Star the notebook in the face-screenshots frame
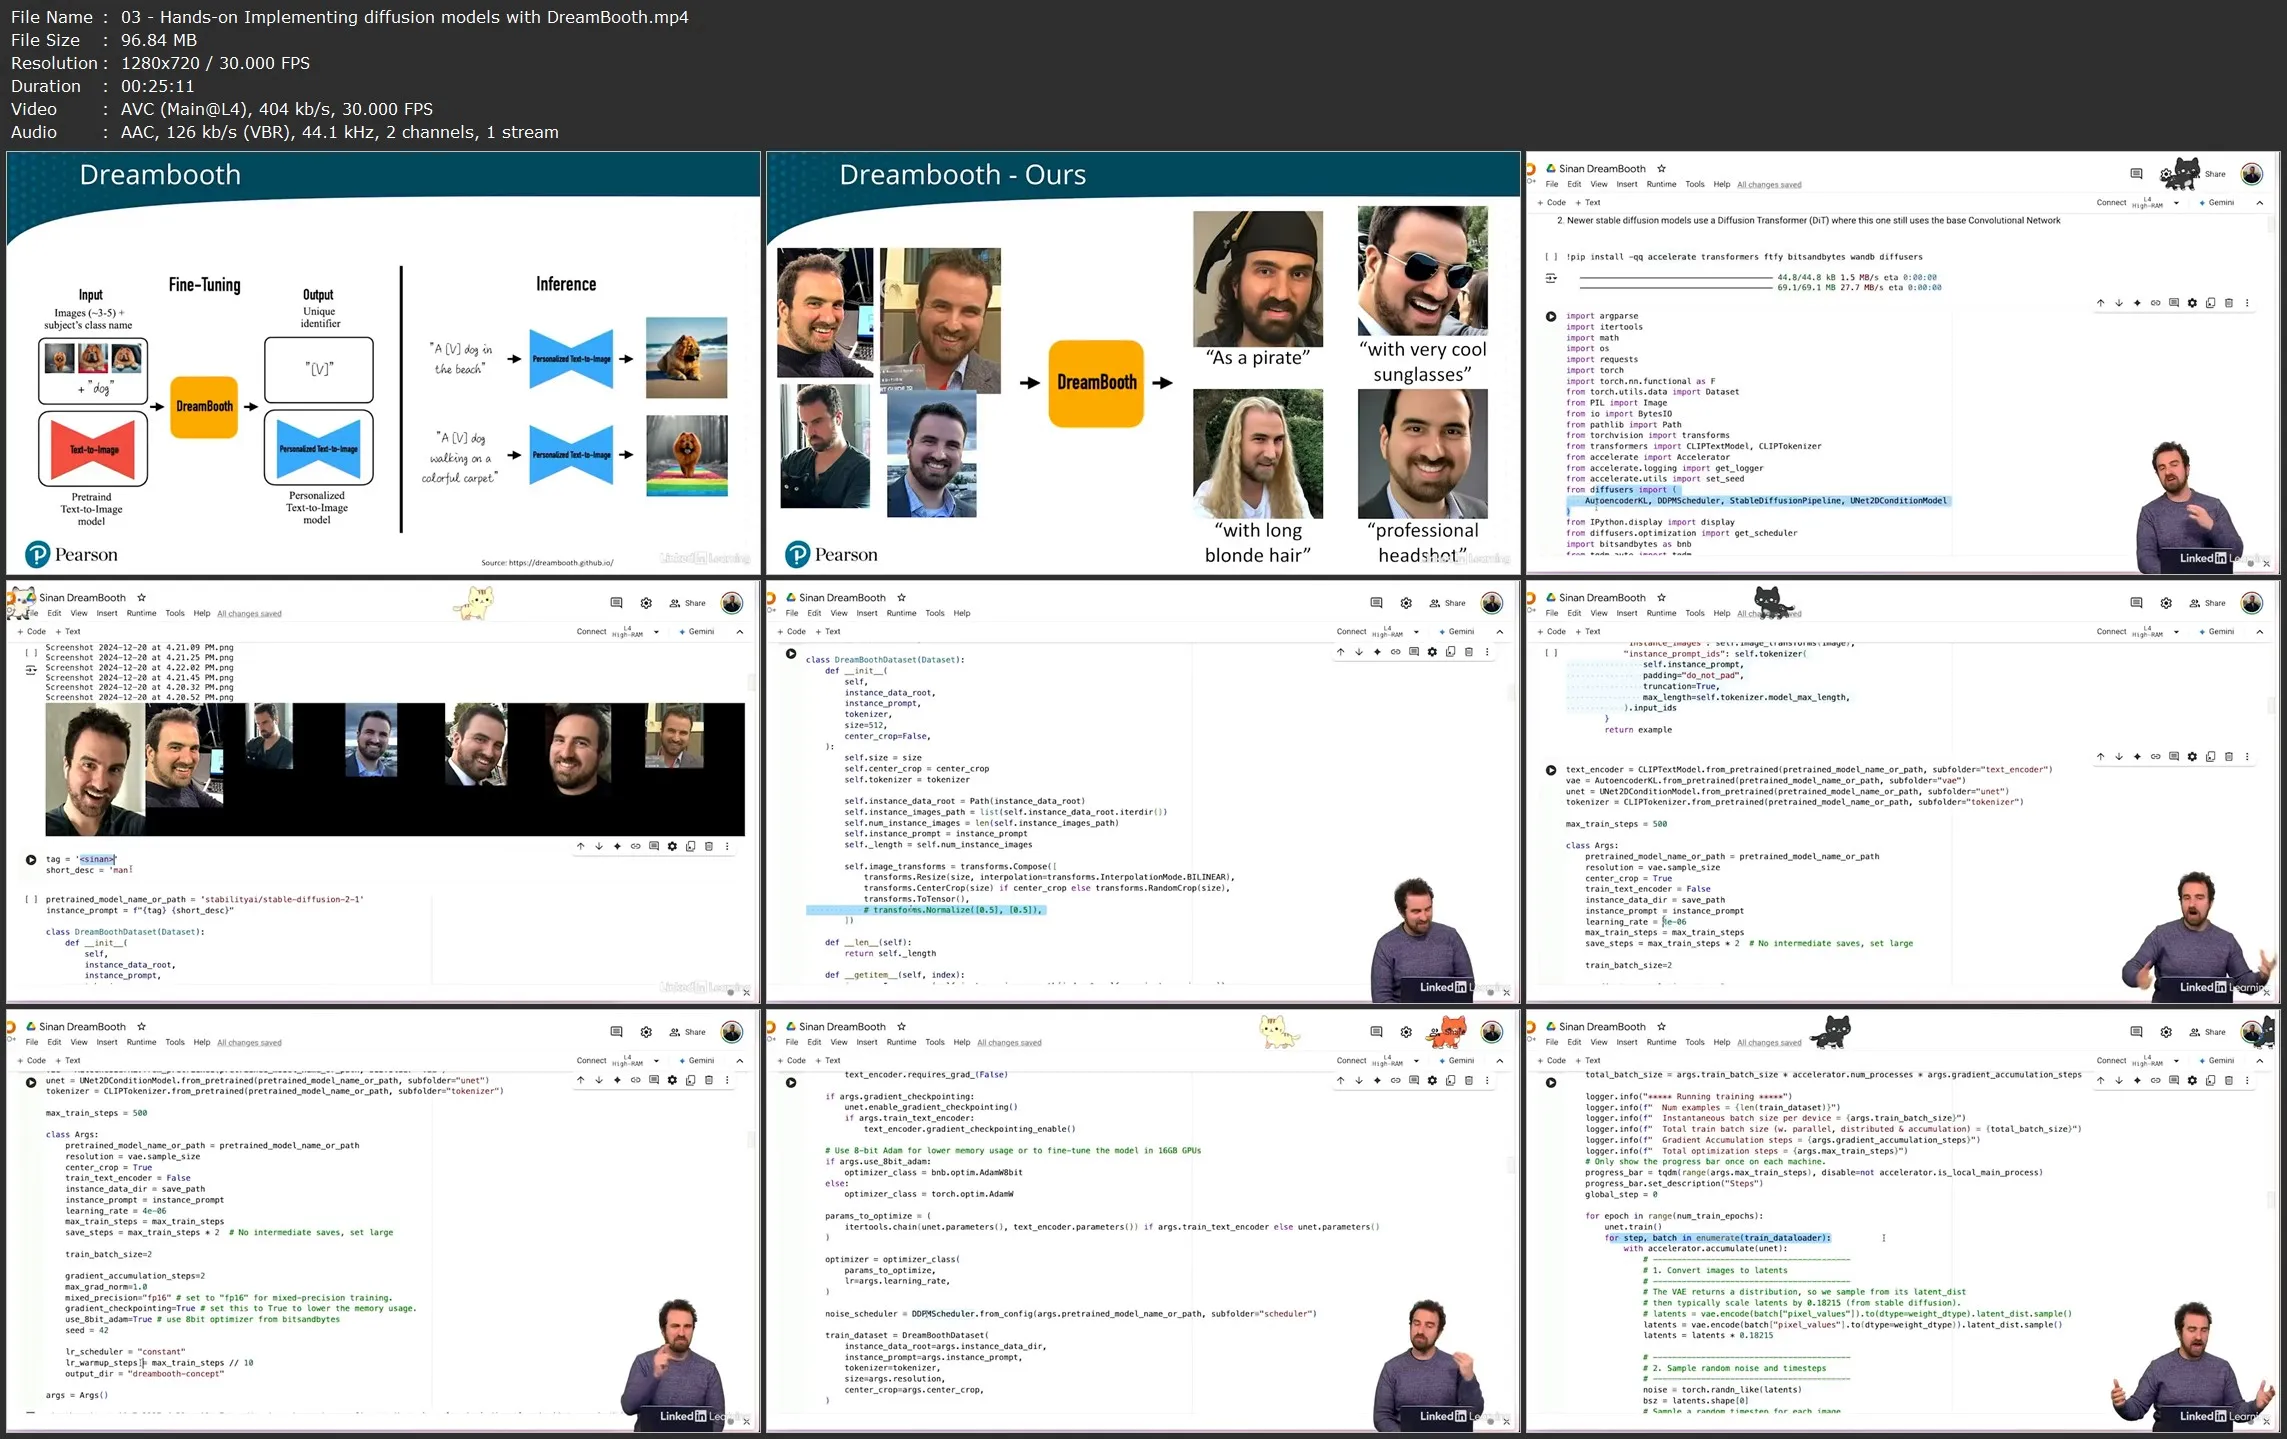The height and width of the screenshot is (1439, 2287). (141, 598)
